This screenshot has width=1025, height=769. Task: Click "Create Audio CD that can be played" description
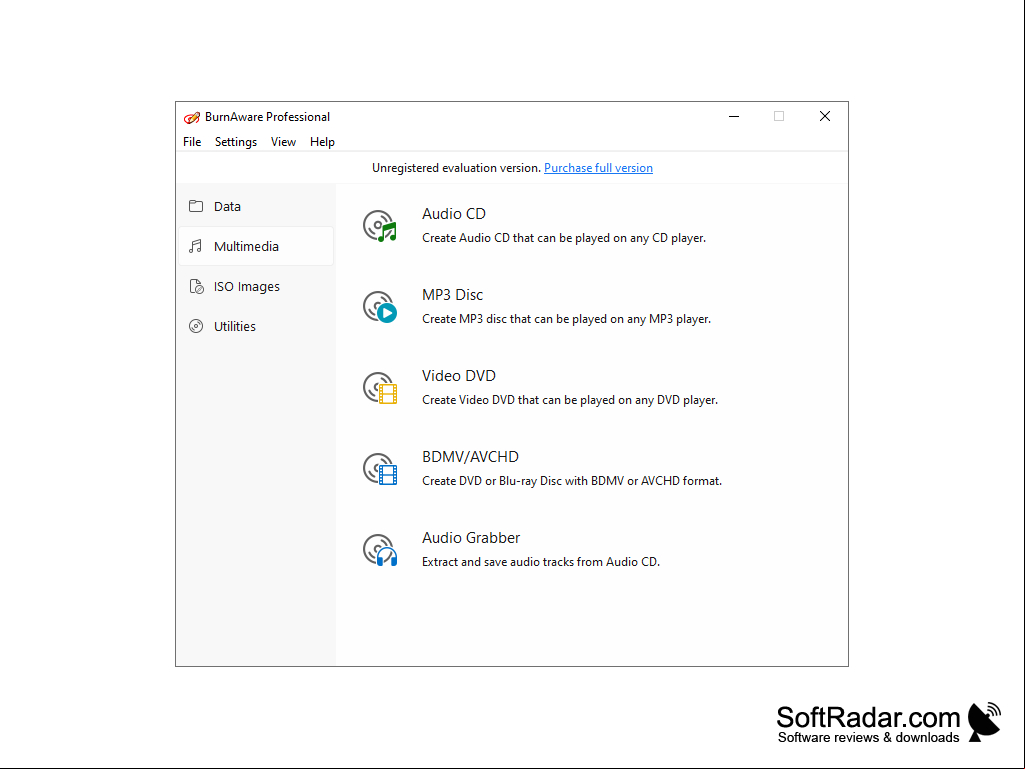(564, 238)
